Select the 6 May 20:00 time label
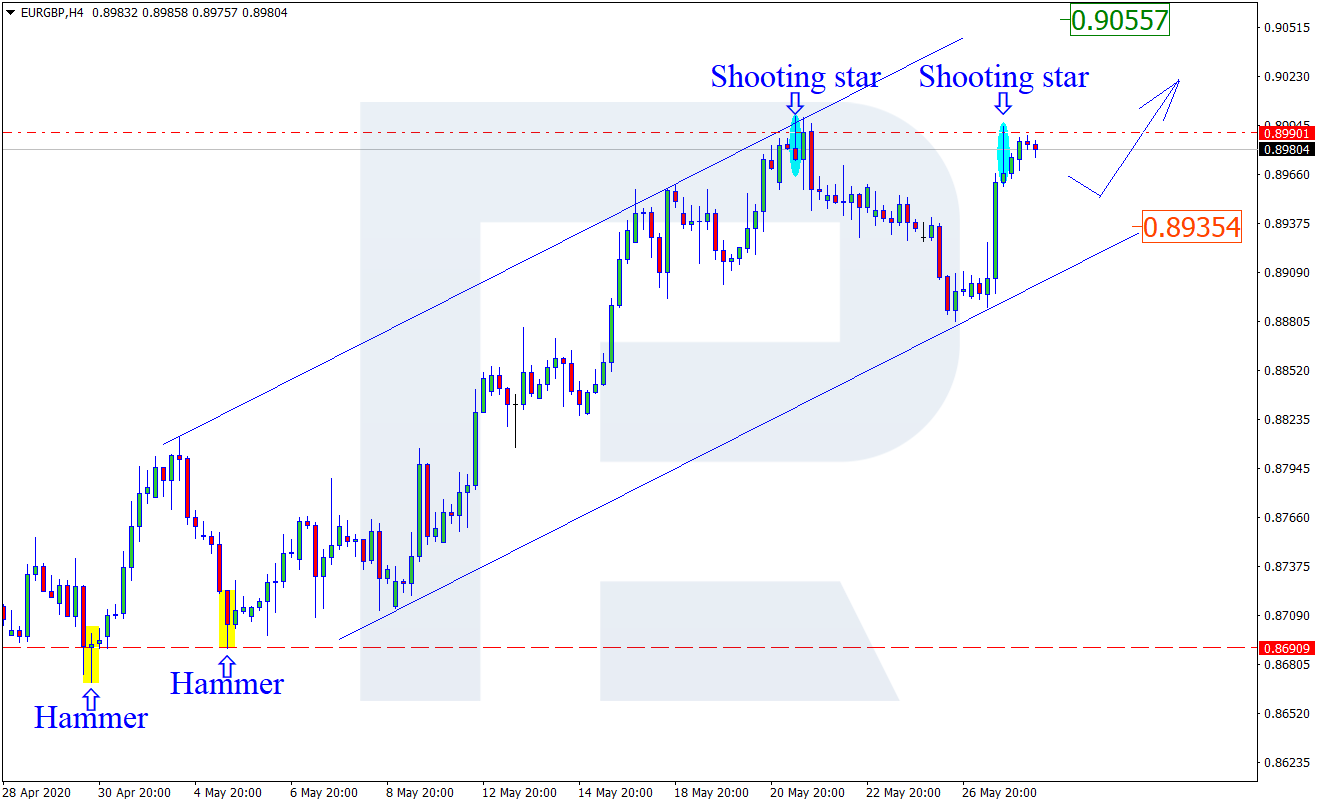The width and height of the screenshot is (1321, 805). (x=323, y=793)
